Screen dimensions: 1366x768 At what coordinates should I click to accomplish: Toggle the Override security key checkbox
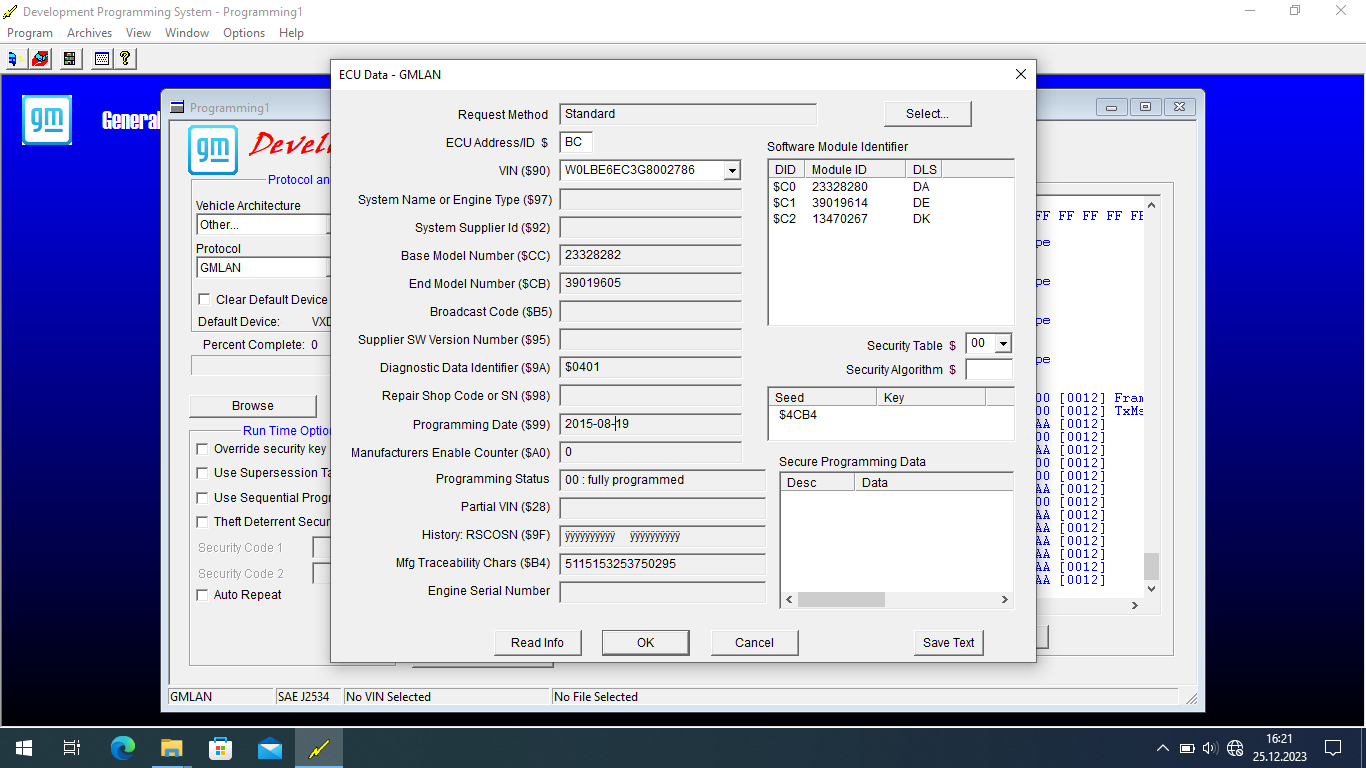click(203, 449)
